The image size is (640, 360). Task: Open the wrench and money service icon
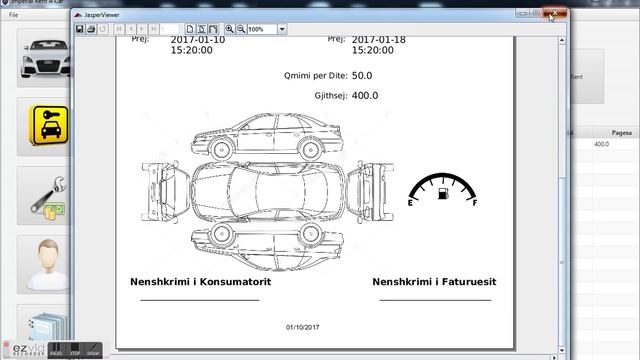click(43, 195)
